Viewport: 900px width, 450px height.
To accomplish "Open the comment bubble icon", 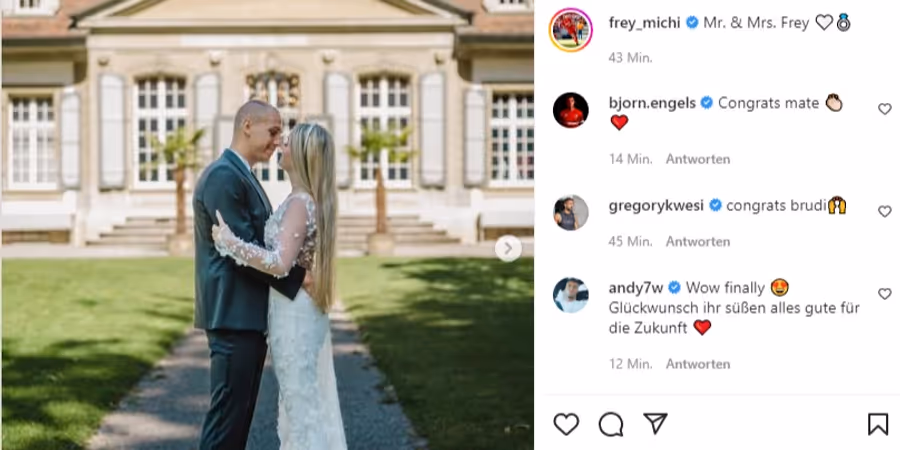I will click(x=611, y=424).
